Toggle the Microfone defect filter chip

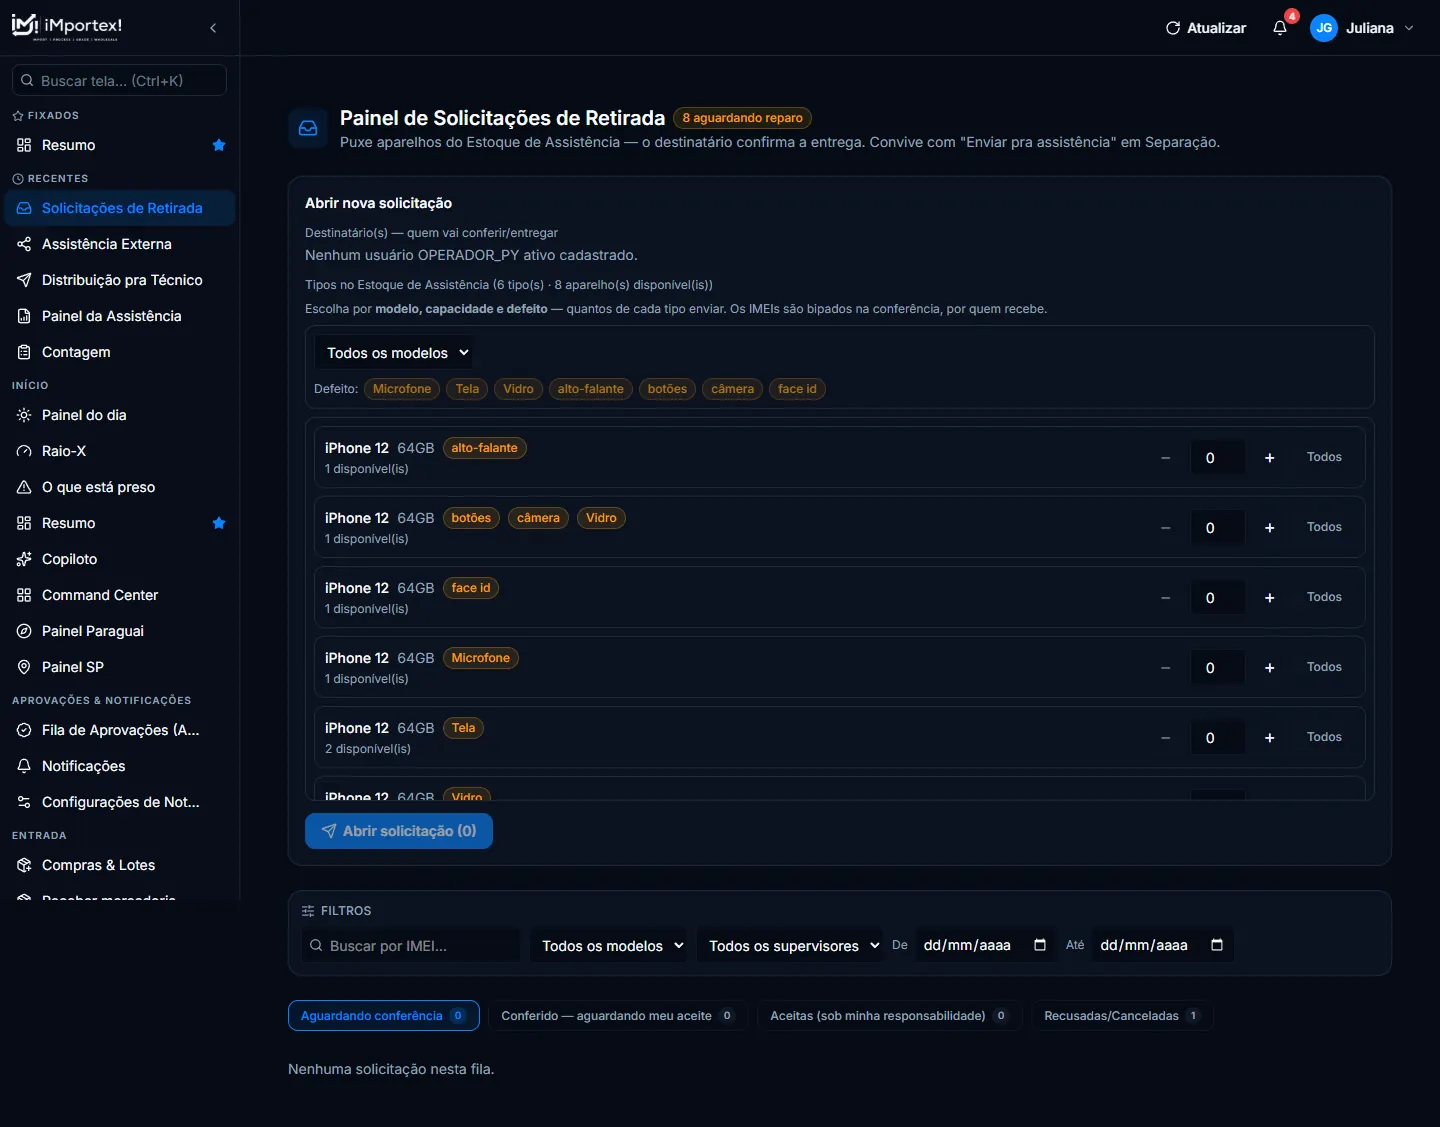tap(402, 389)
